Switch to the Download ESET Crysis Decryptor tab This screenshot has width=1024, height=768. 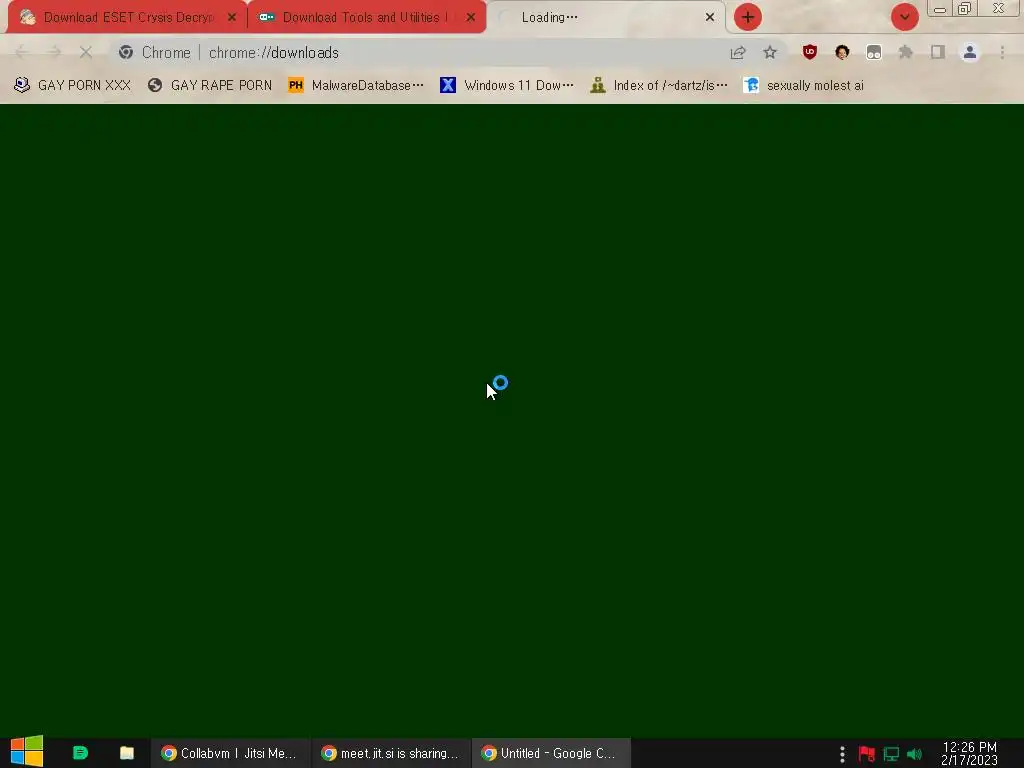pyautogui.click(x=127, y=18)
